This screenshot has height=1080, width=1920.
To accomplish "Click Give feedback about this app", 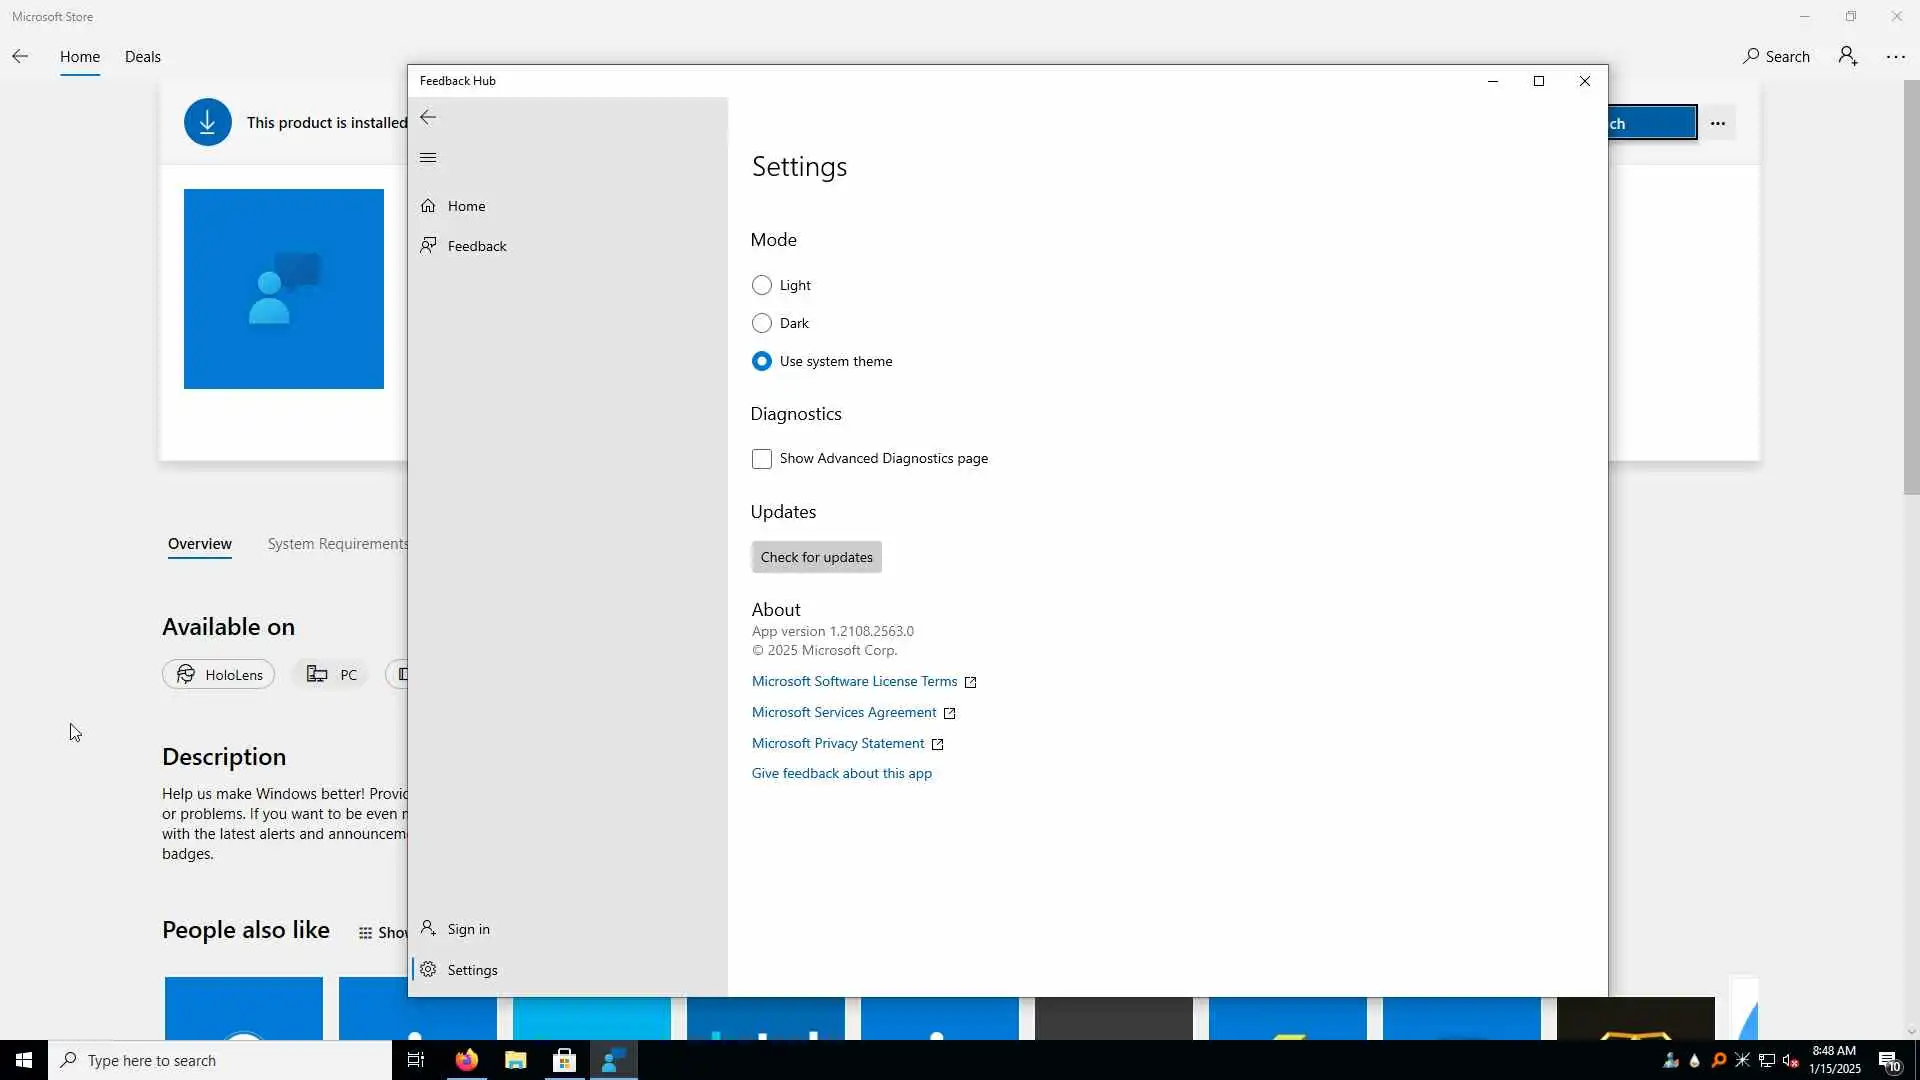I will tap(841, 773).
